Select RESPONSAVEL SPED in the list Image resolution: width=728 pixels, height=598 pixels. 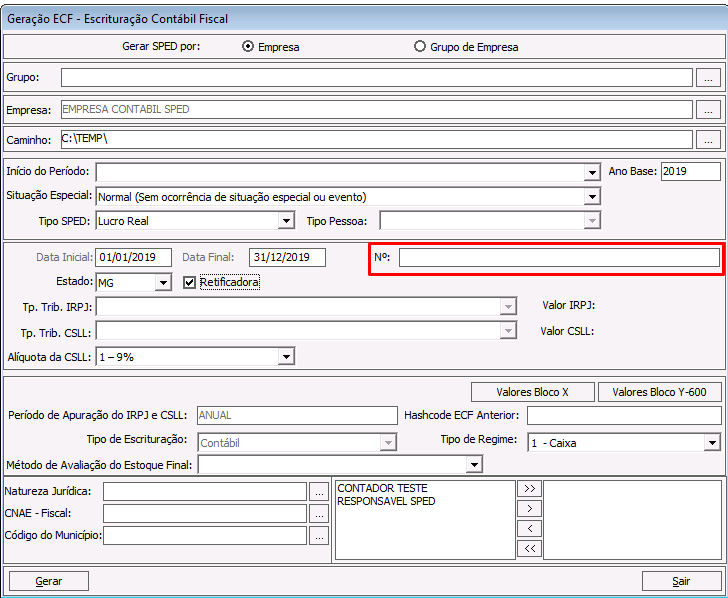(x=386, y=501)
